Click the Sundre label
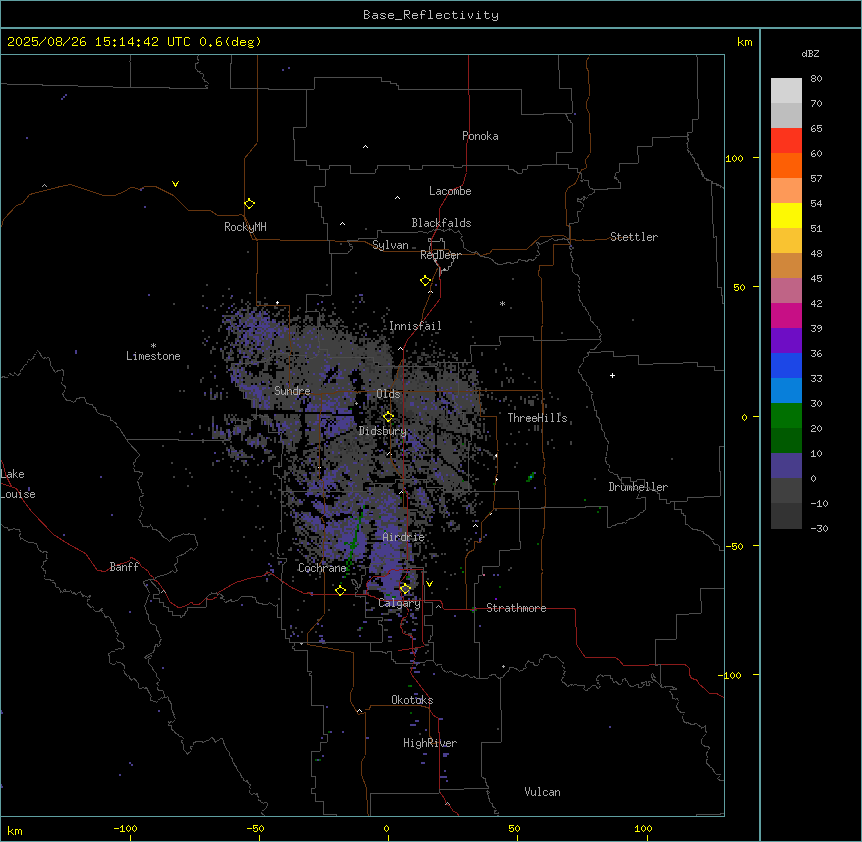Viewport: 862px width, 842px height. point(292,391)
